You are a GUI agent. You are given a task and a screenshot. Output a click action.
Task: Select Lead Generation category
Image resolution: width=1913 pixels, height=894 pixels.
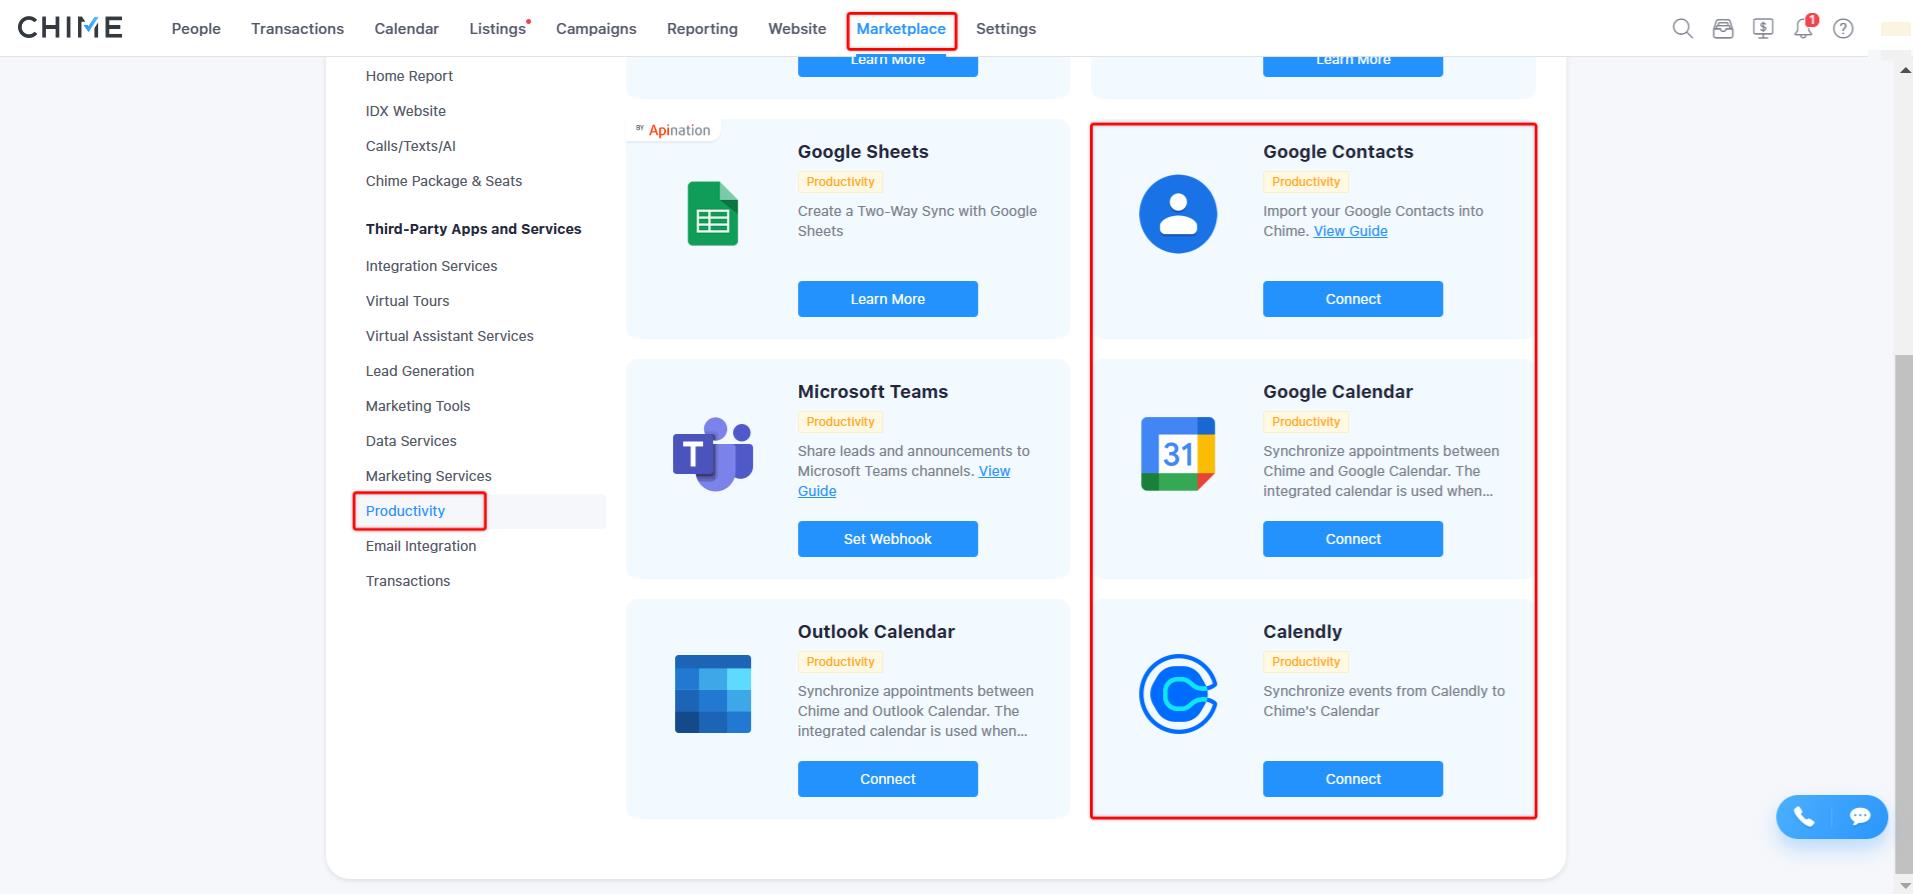[x=420, y=371]
